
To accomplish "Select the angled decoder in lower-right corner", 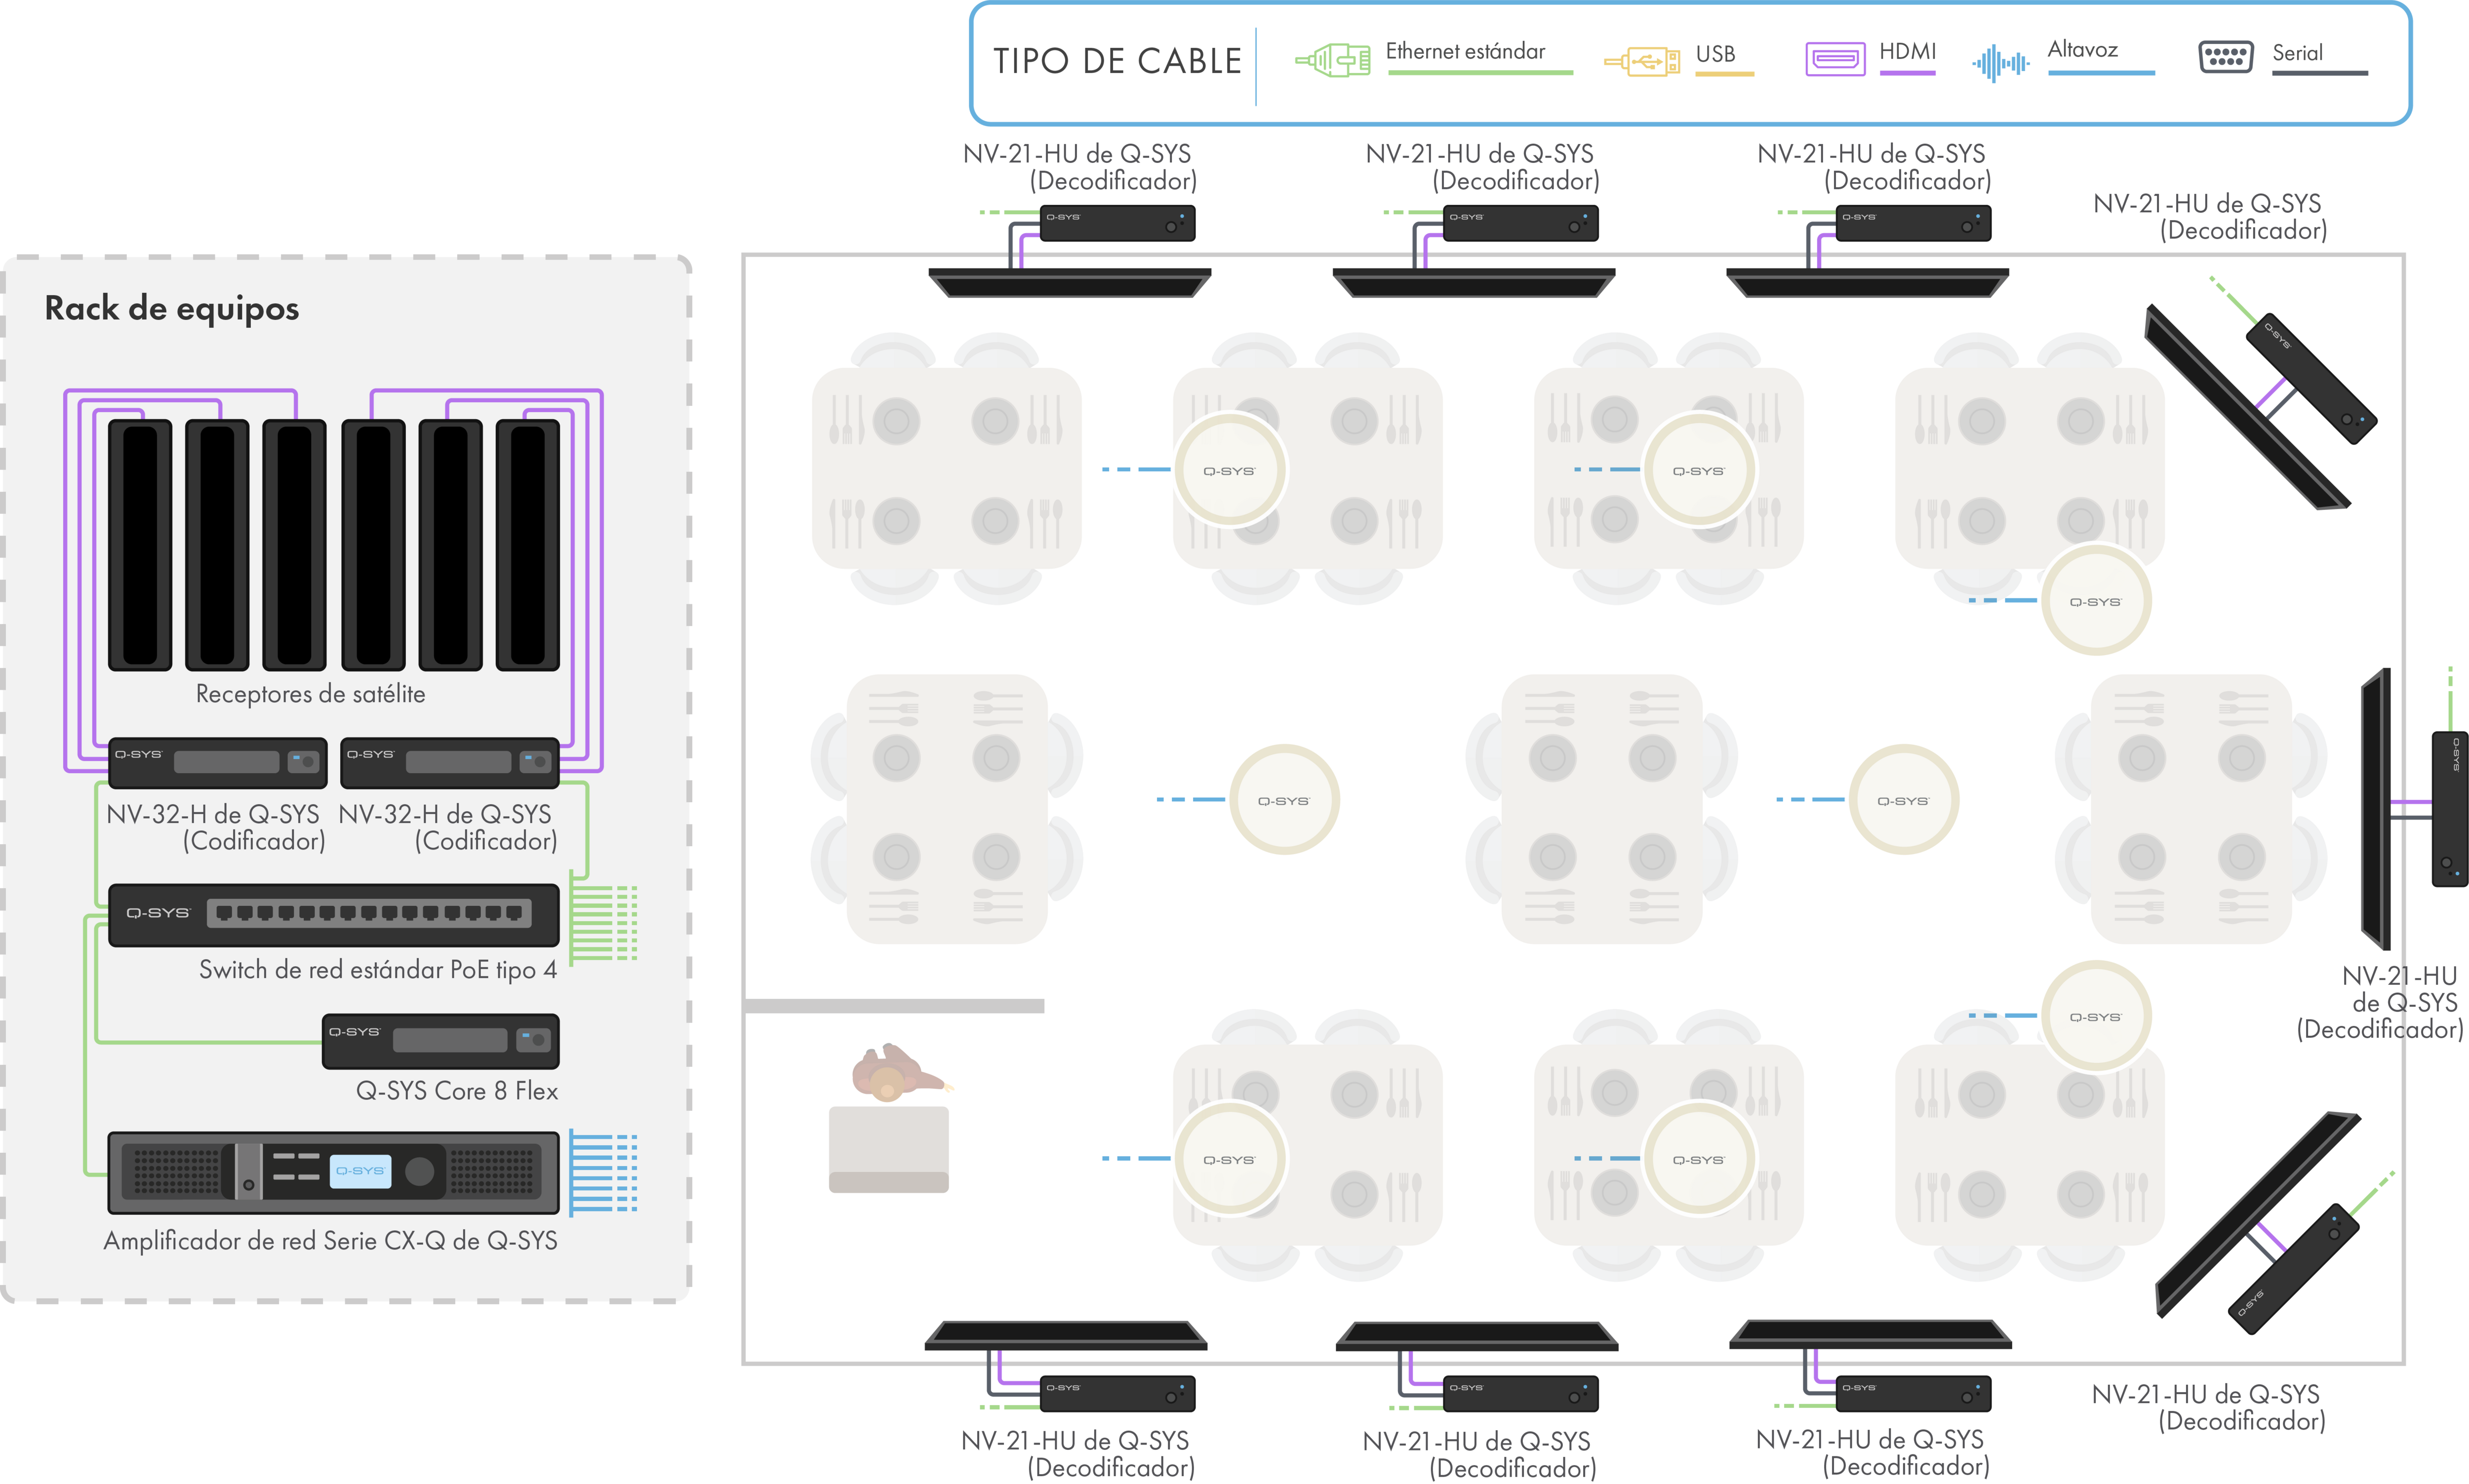I will coord(2295,1268).
